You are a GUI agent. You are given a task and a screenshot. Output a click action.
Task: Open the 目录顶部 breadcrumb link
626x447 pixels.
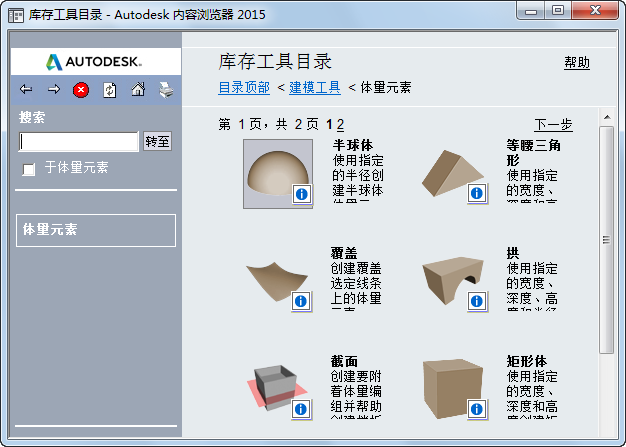click(x=244, y=87)
